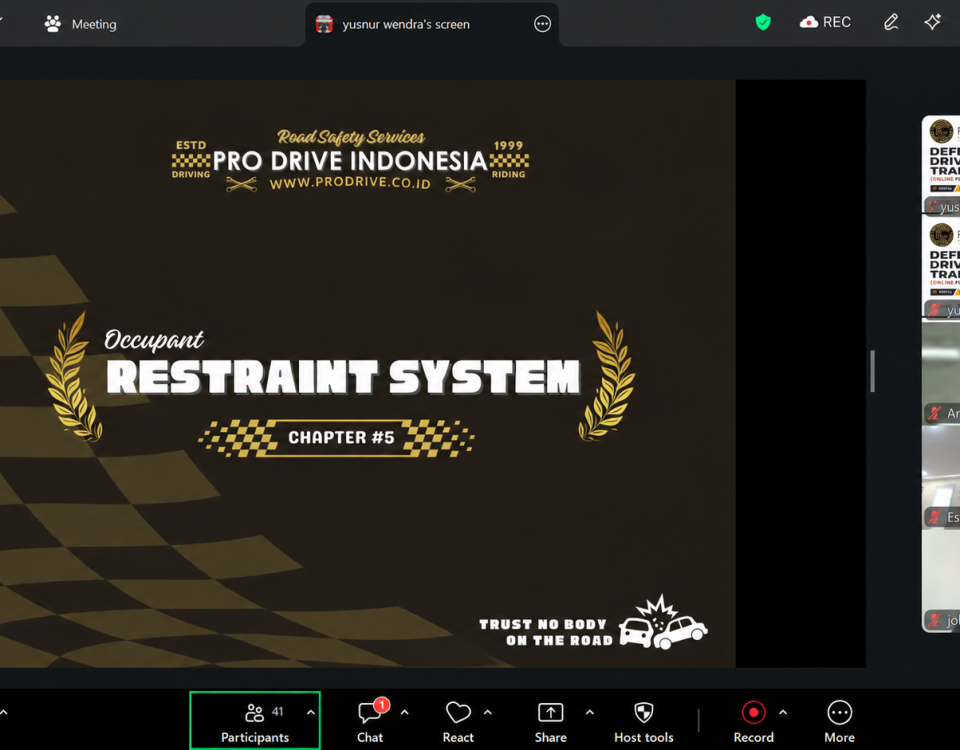Expand the React options chevron
Viewport: 960px width, 750px height.
[488, 713]
